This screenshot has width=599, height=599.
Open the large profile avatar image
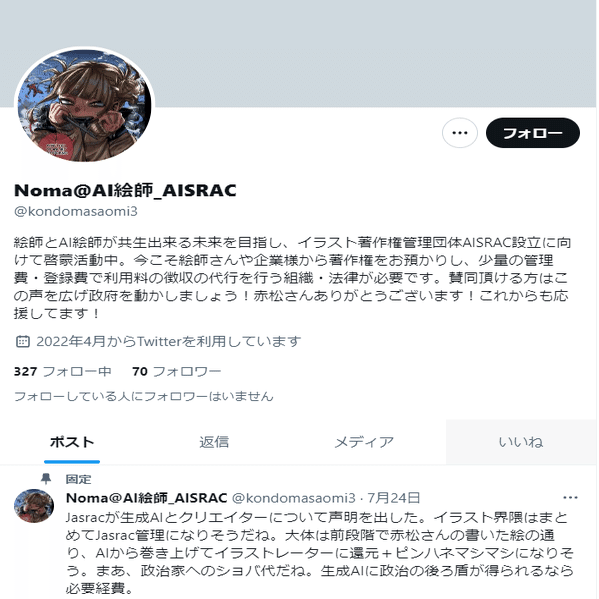click(x=84, y=105)
